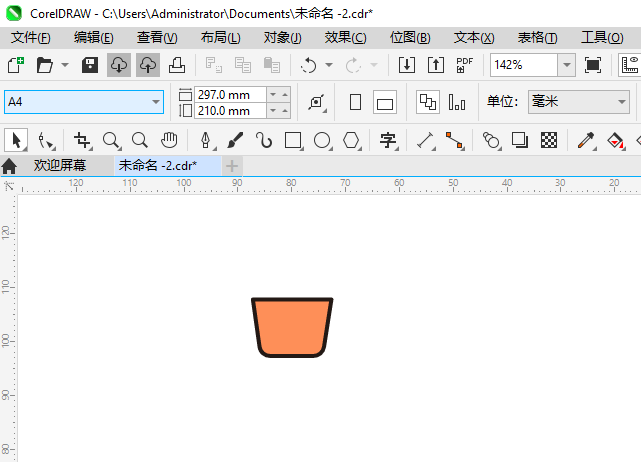Select the Polygon tool
Image resolution: width=641 pixels, height=462 pixels.
(352, 141)
